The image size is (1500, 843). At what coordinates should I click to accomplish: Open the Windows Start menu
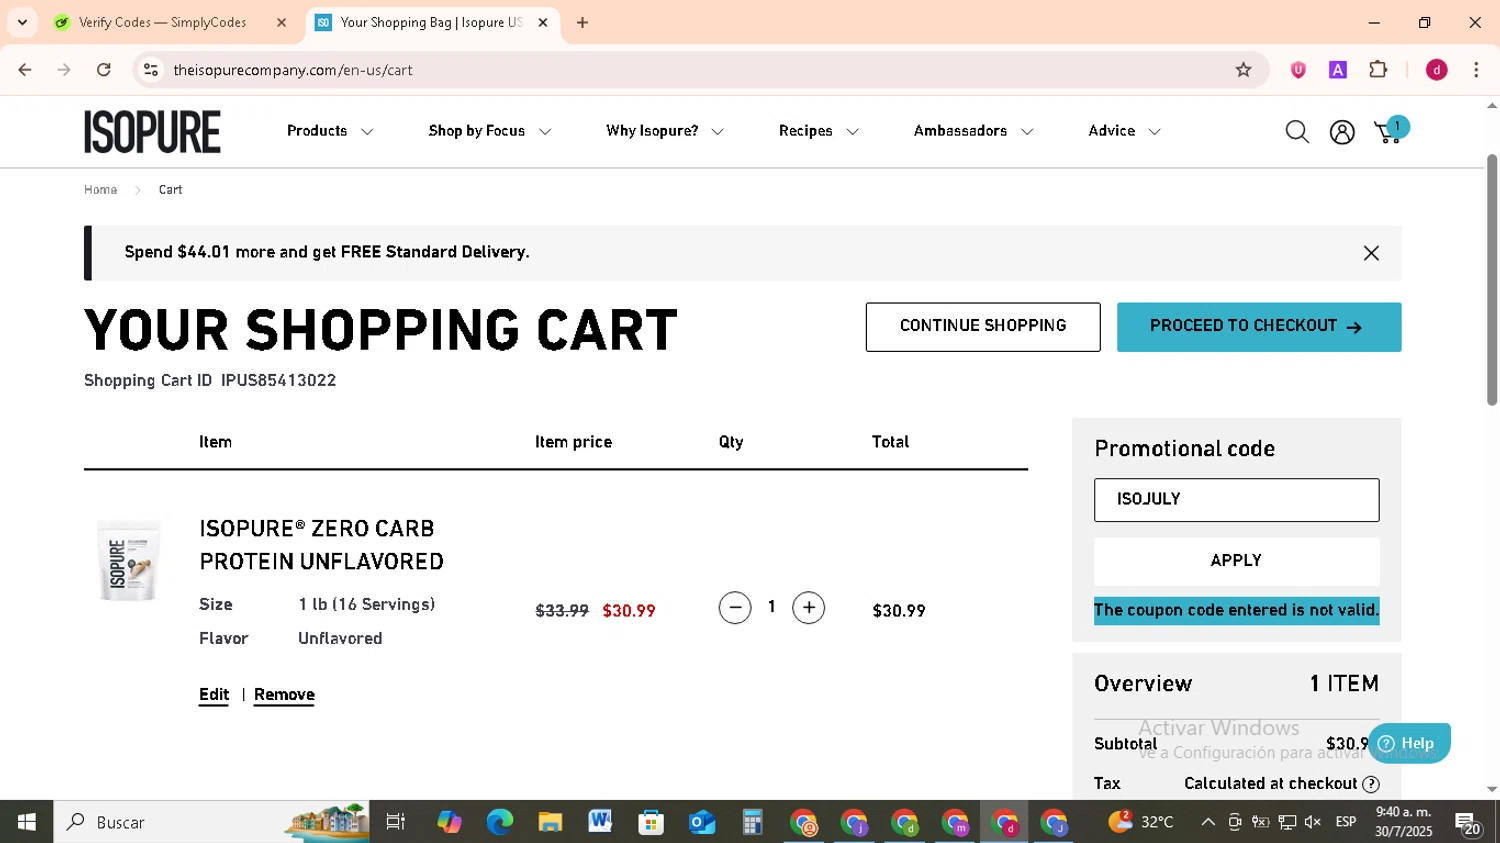pyautogui.click(x=26, y=822)
